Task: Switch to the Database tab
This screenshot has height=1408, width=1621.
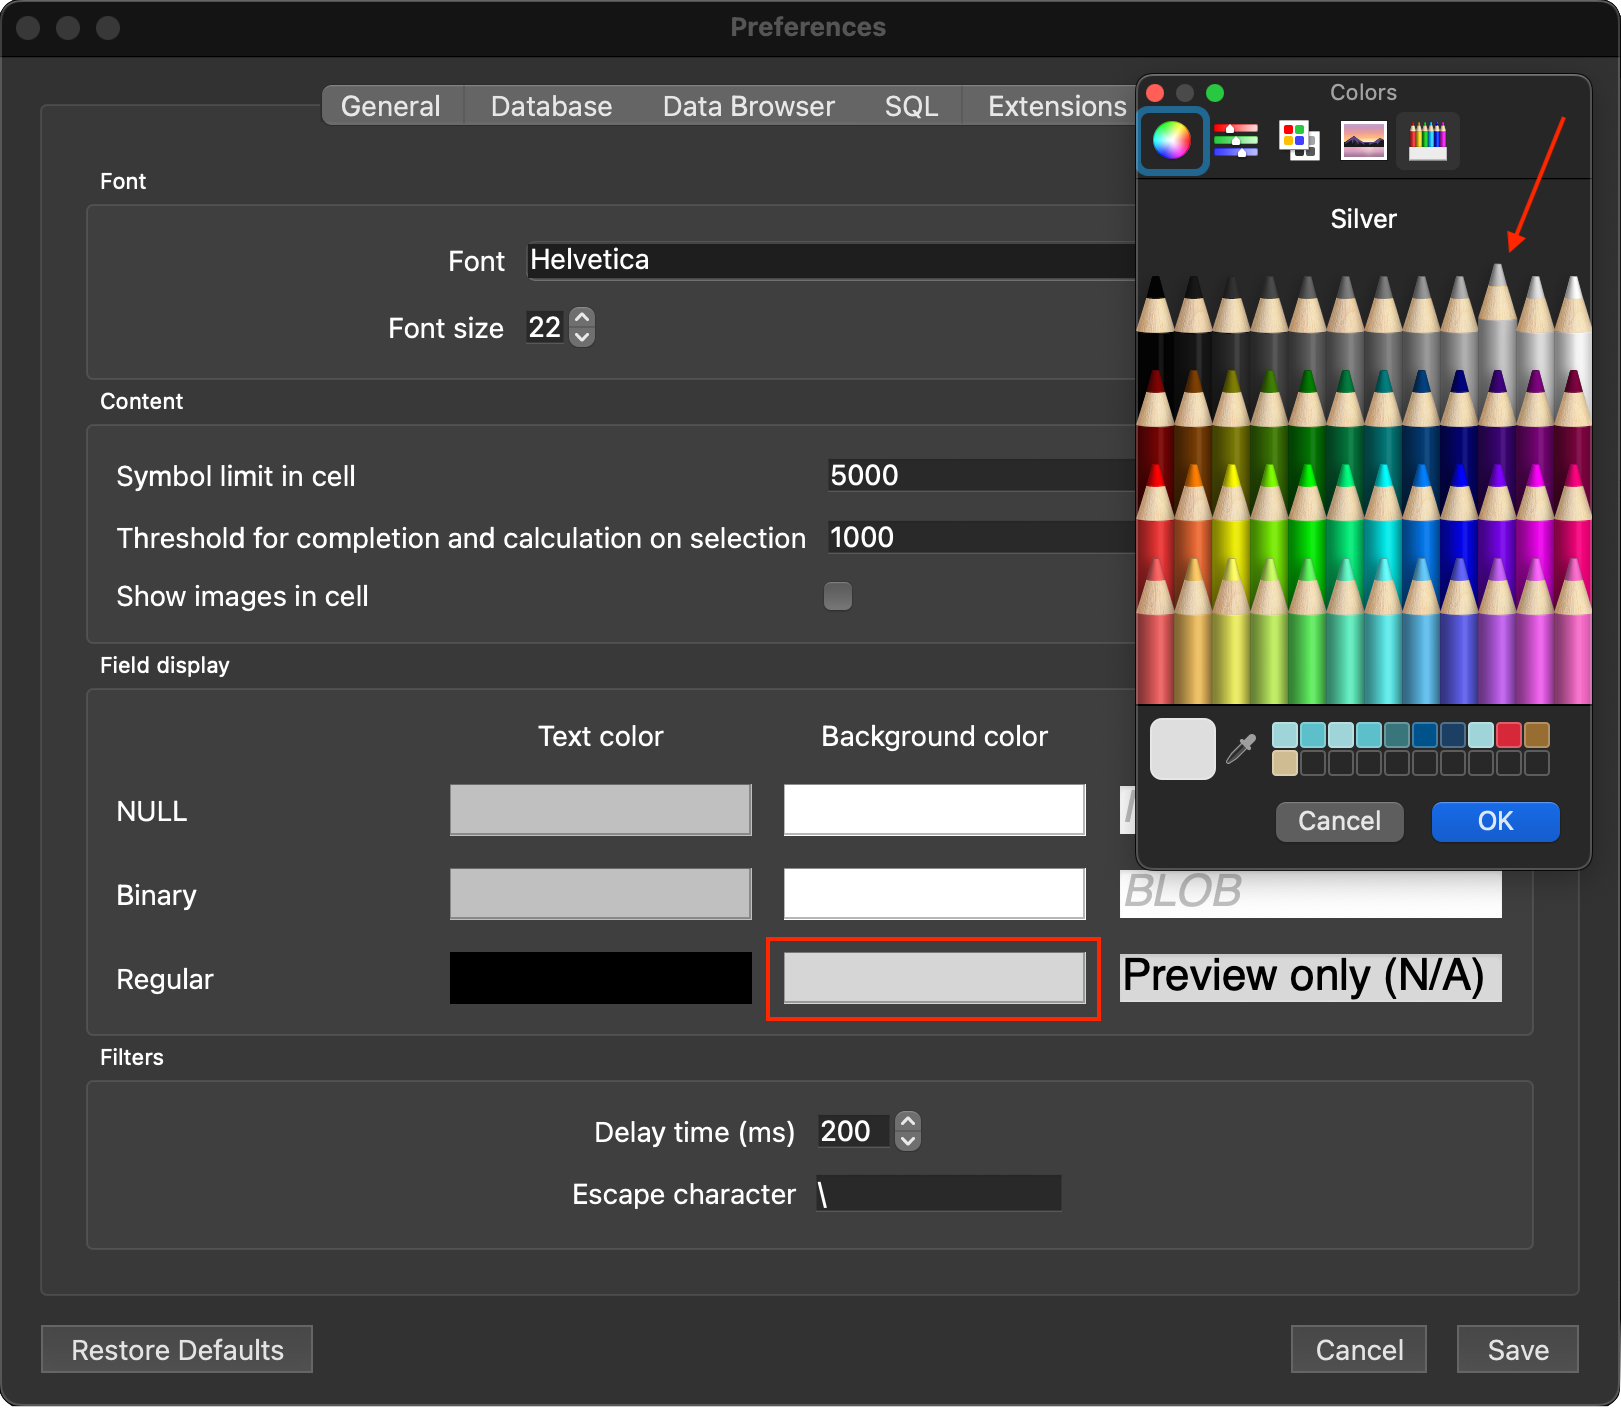Action: [551, 106]
